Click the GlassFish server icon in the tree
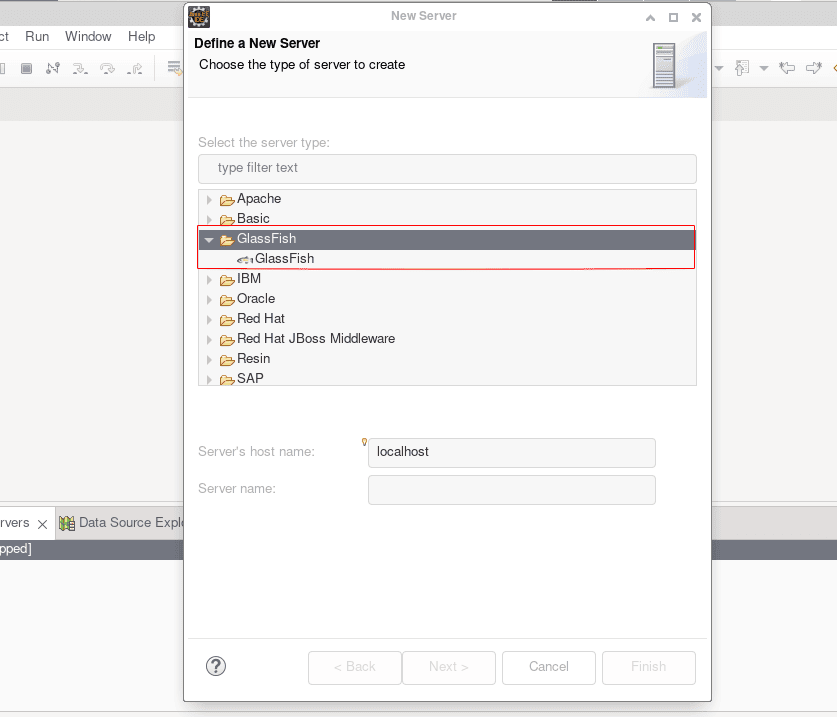 (243, 258)
